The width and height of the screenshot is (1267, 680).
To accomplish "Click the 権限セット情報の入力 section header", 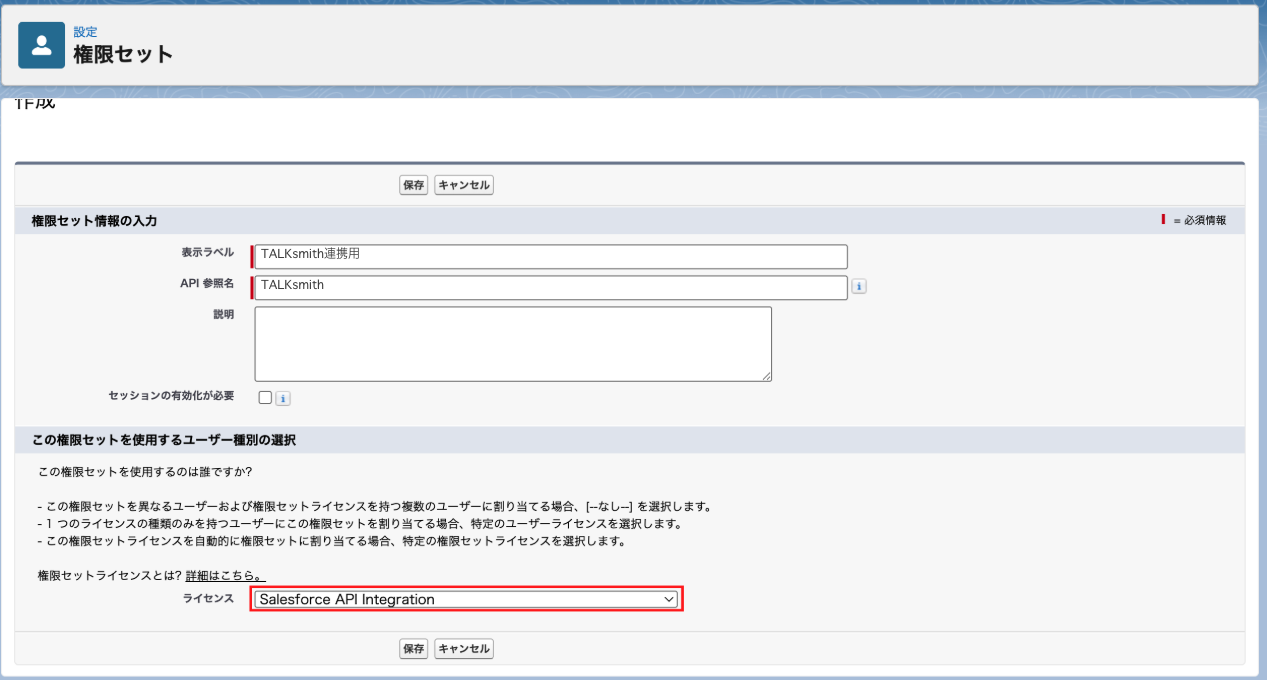I will point(94,220).
